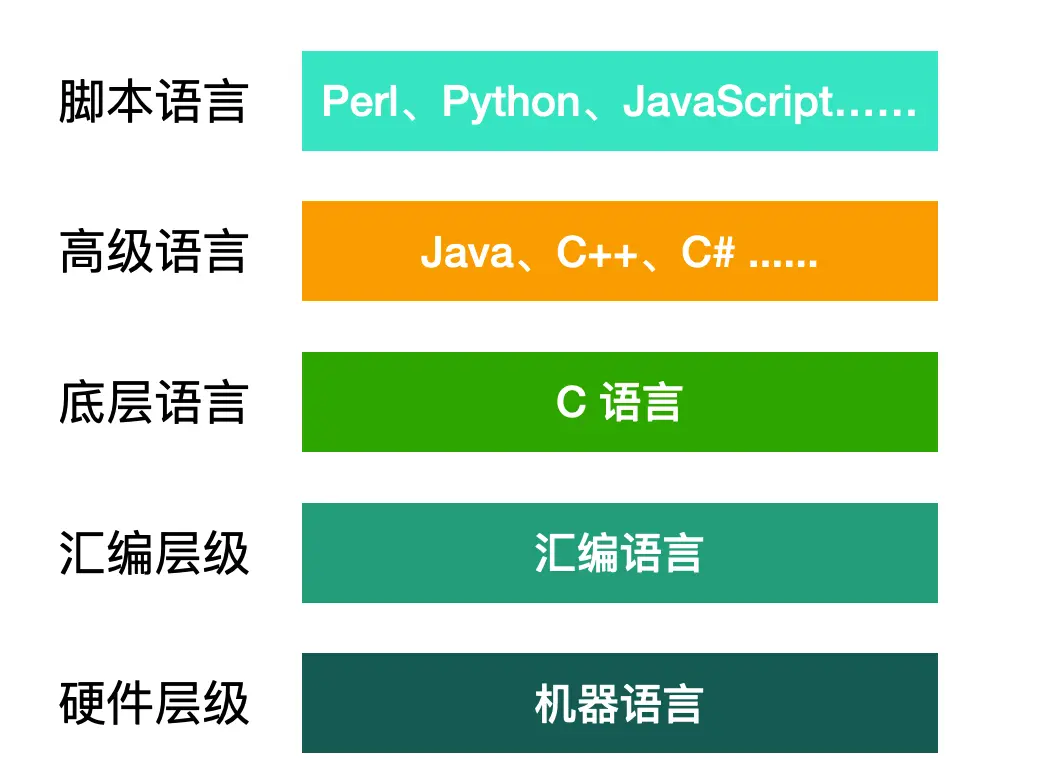Select the 底层语言 label
Image resolution: width=1040 pixels, height=784 pixels.
click(x=153, y=402)
